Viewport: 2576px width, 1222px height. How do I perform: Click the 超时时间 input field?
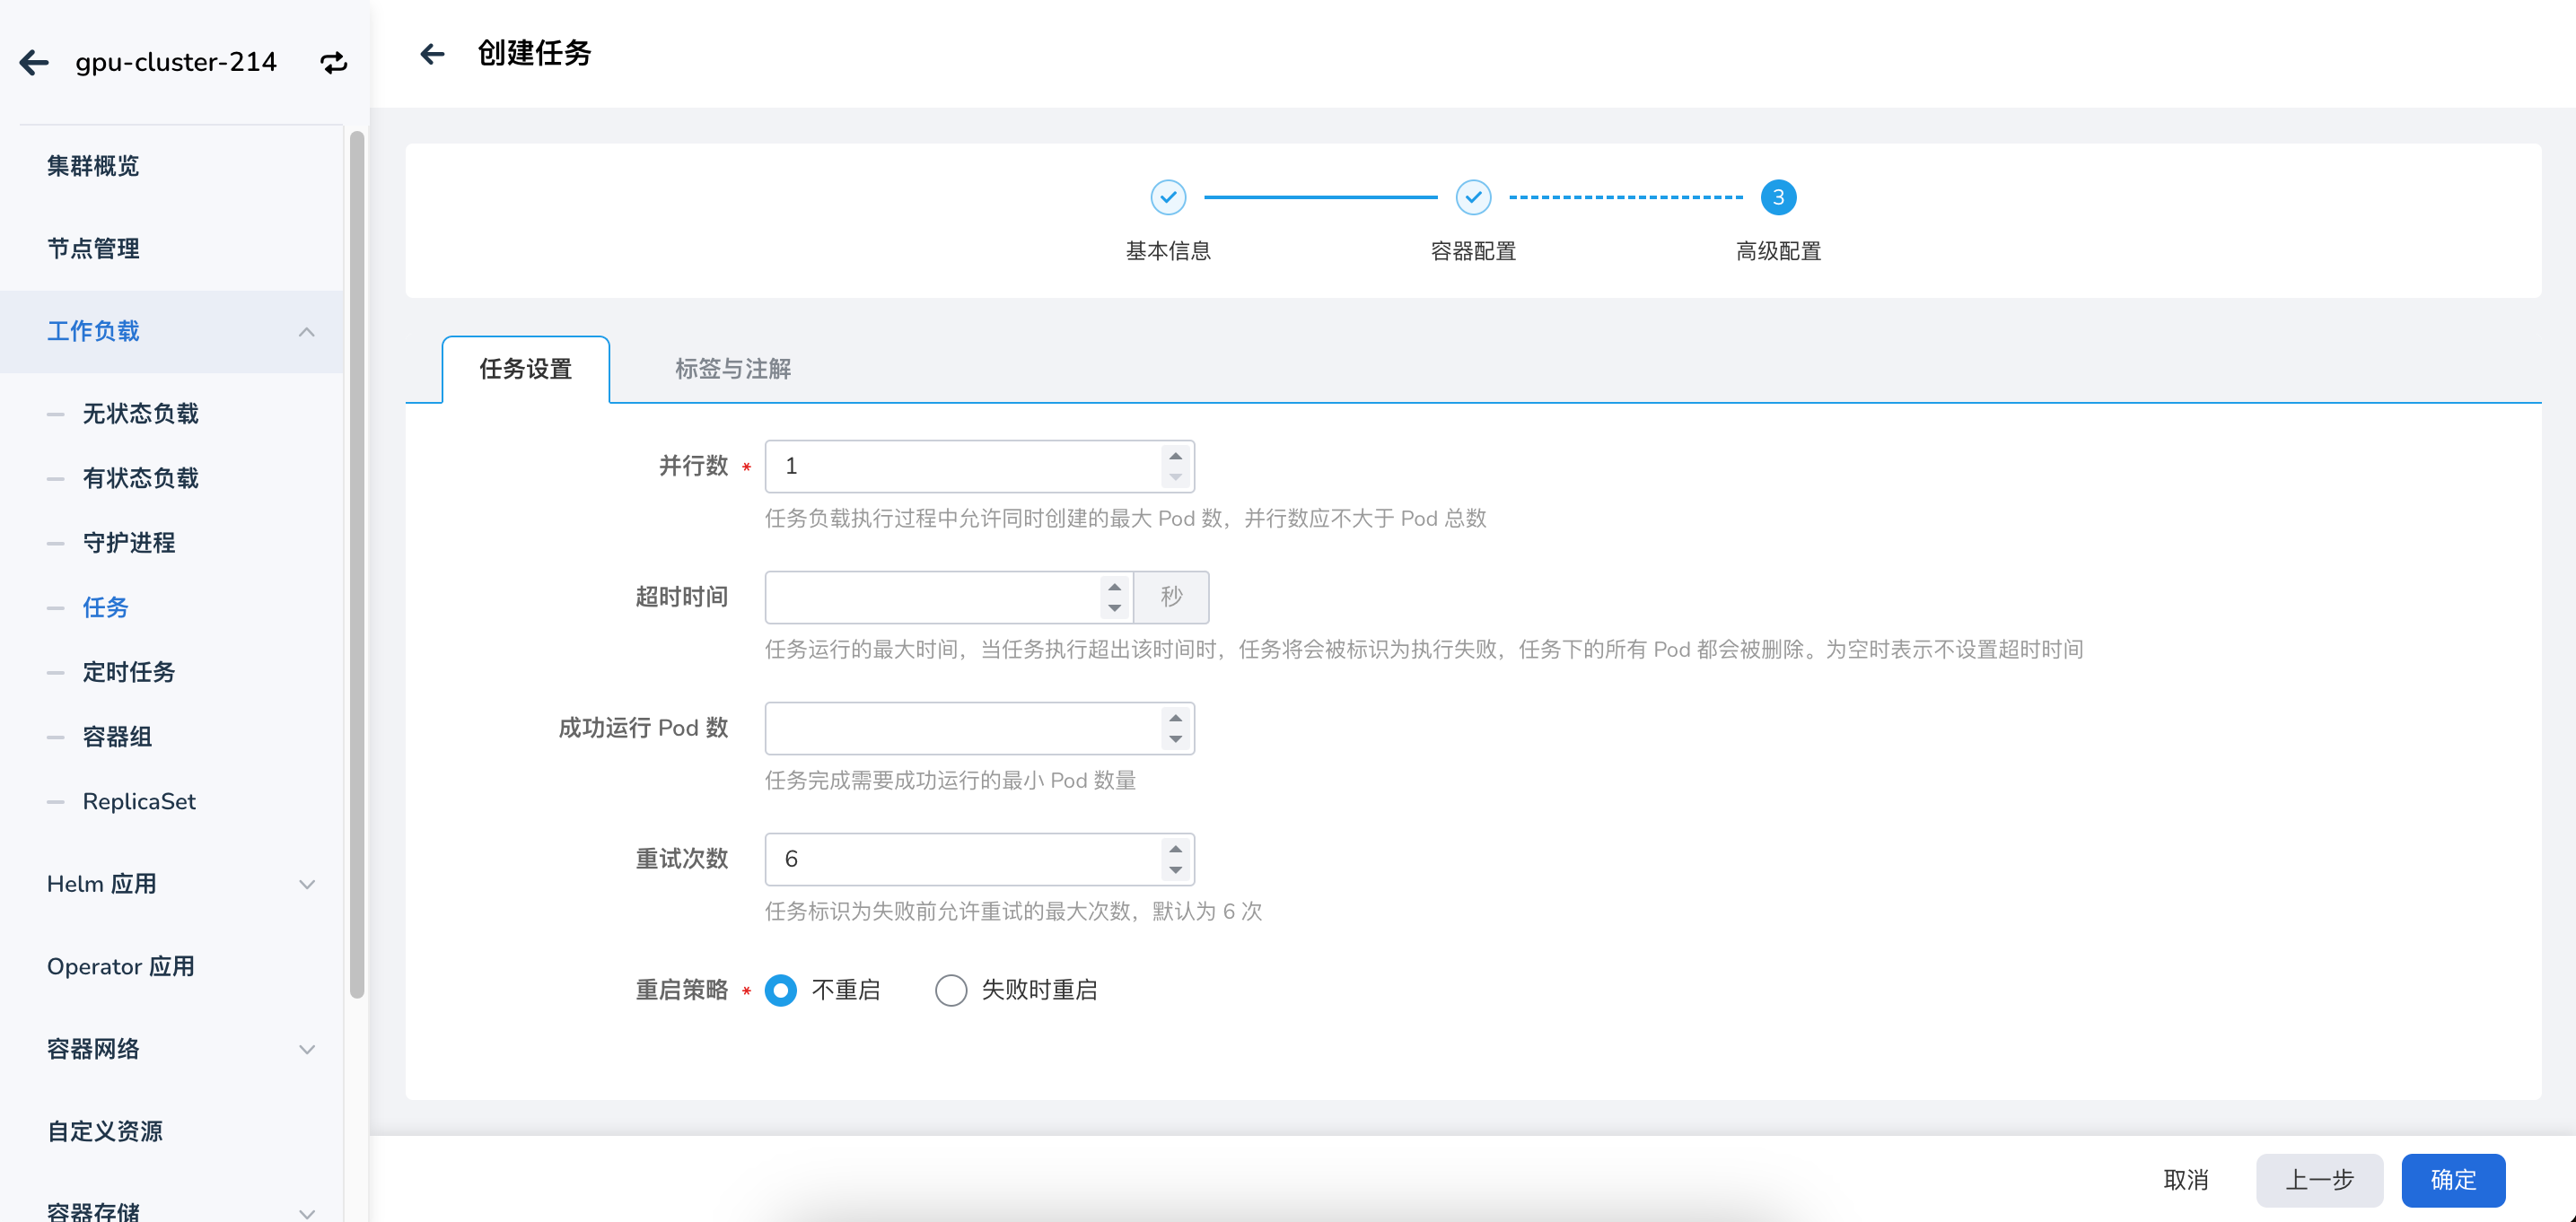pos(940,596)
